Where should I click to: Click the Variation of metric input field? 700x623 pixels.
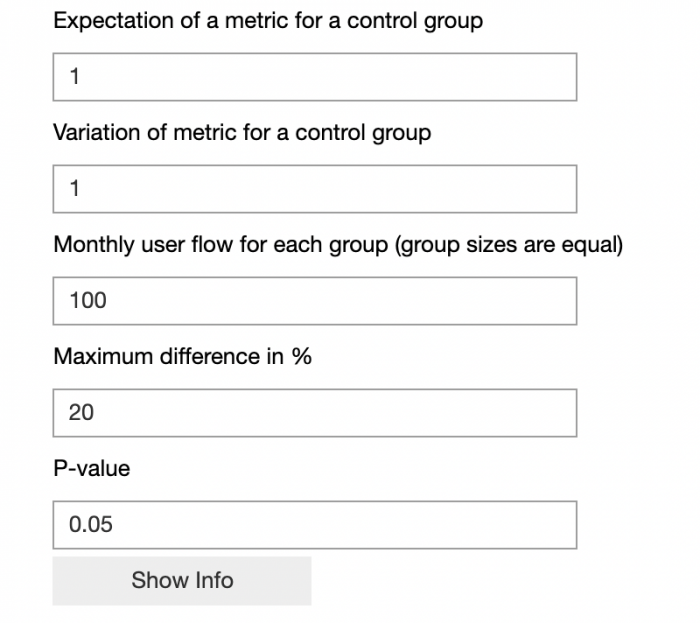[x=314, y=189]
